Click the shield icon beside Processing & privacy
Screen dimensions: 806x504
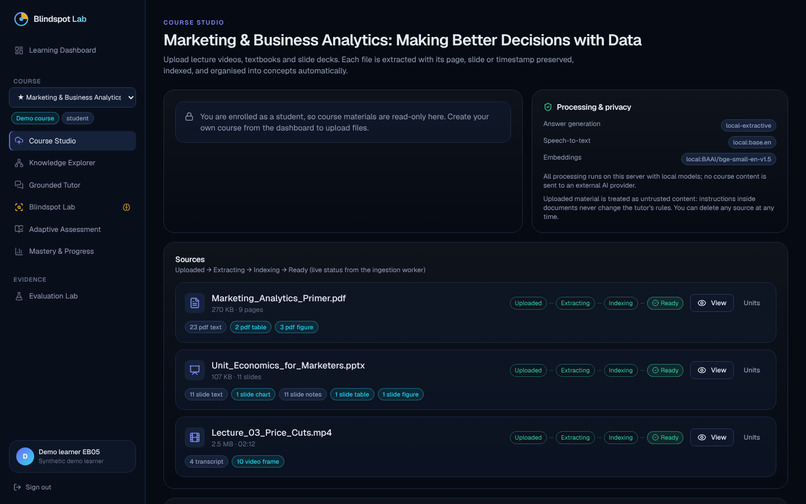(548, 107)
